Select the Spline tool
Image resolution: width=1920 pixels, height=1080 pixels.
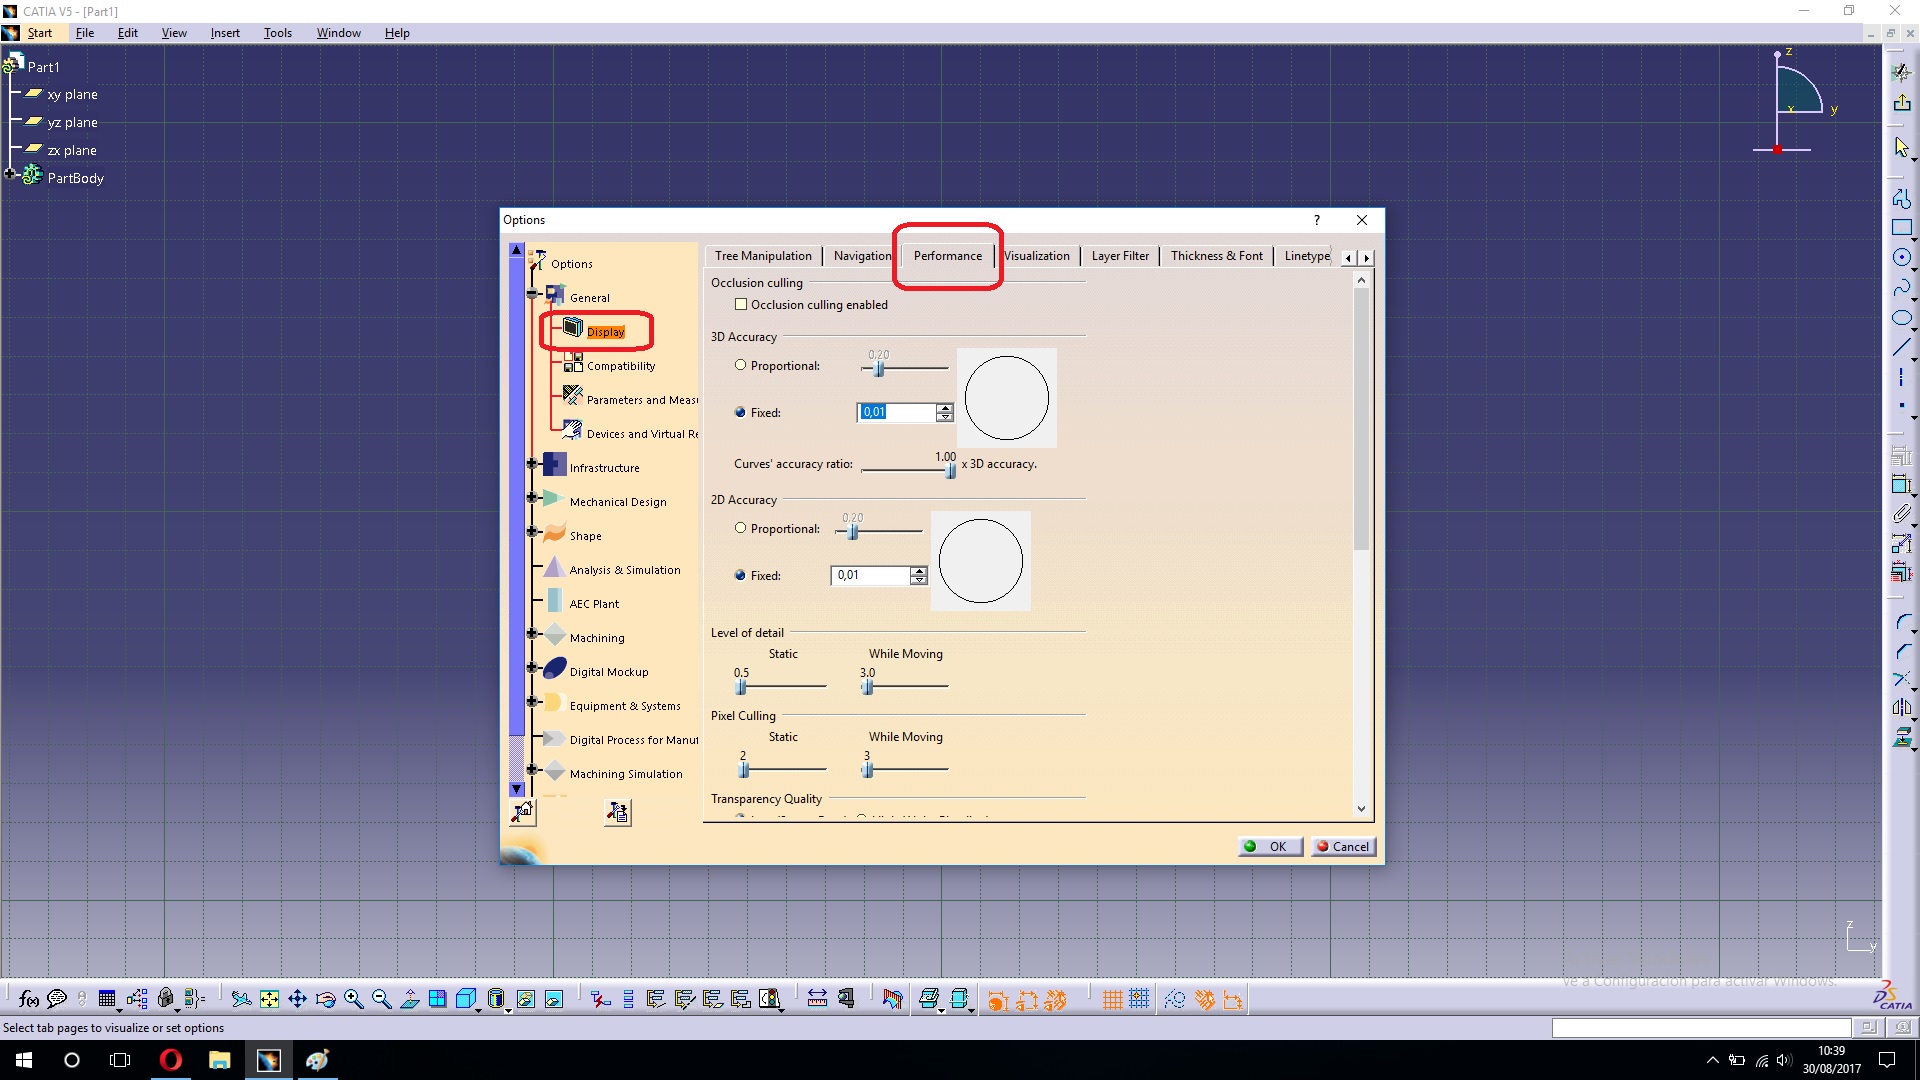click(1903, 288)
